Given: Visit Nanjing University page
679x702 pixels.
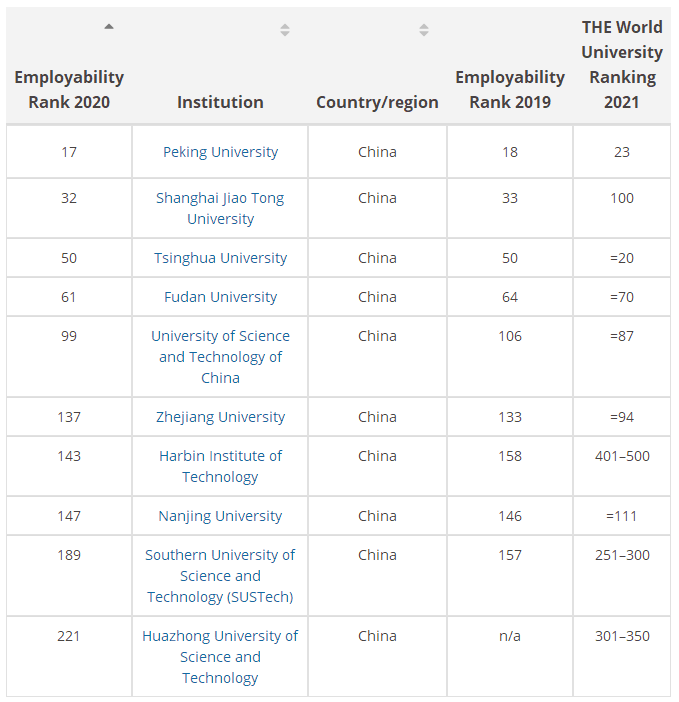Looking at the screenshot, I should coord(220,516).
